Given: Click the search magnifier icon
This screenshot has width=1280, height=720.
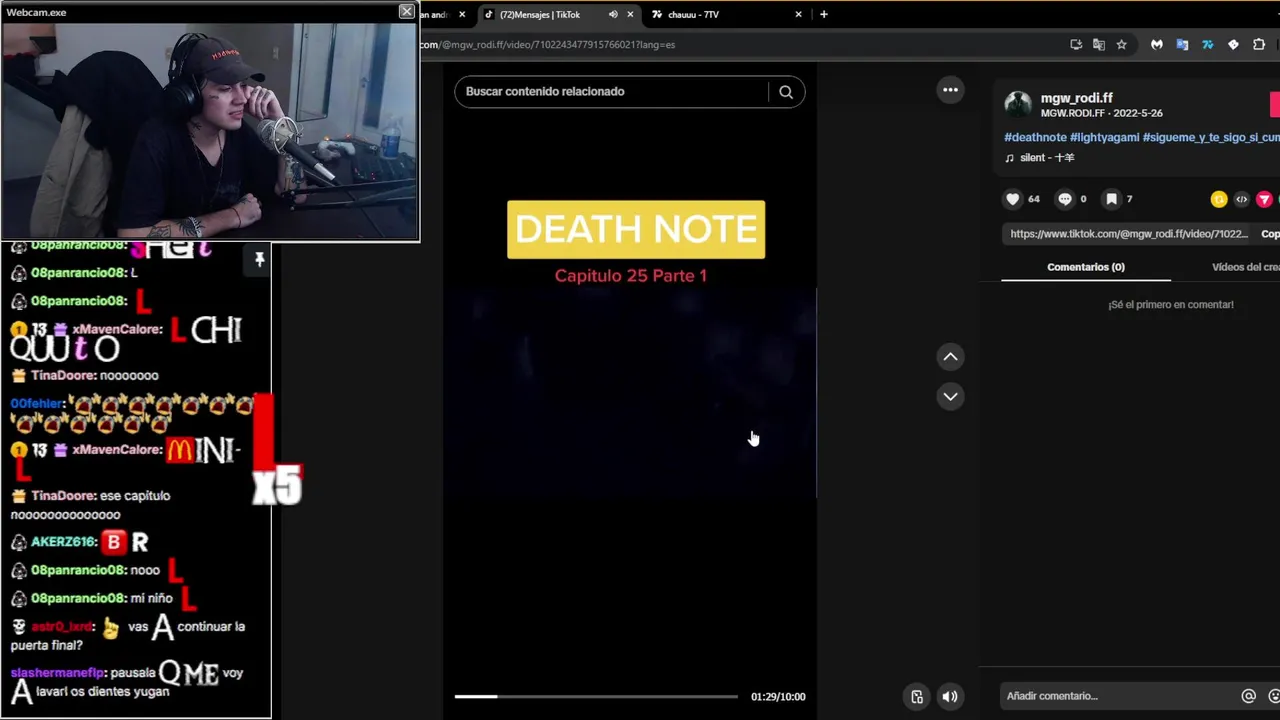Looking at the screenshot, I should click(786, 92).
